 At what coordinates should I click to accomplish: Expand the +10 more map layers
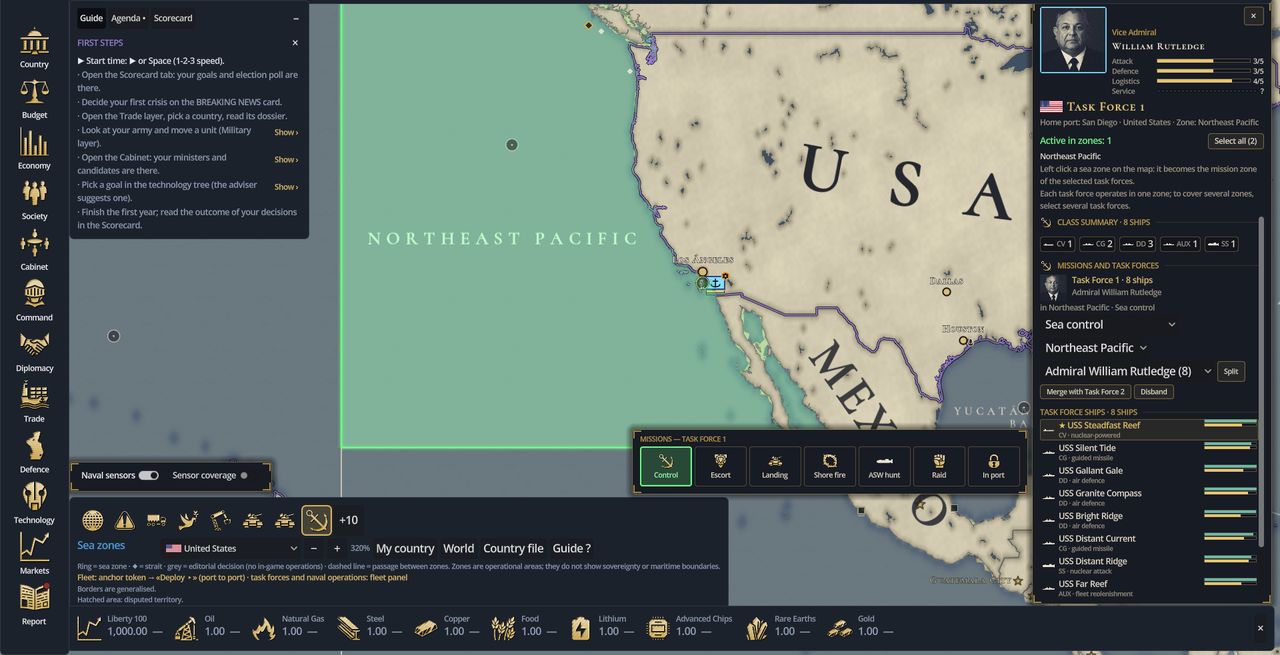click(348, 520)
